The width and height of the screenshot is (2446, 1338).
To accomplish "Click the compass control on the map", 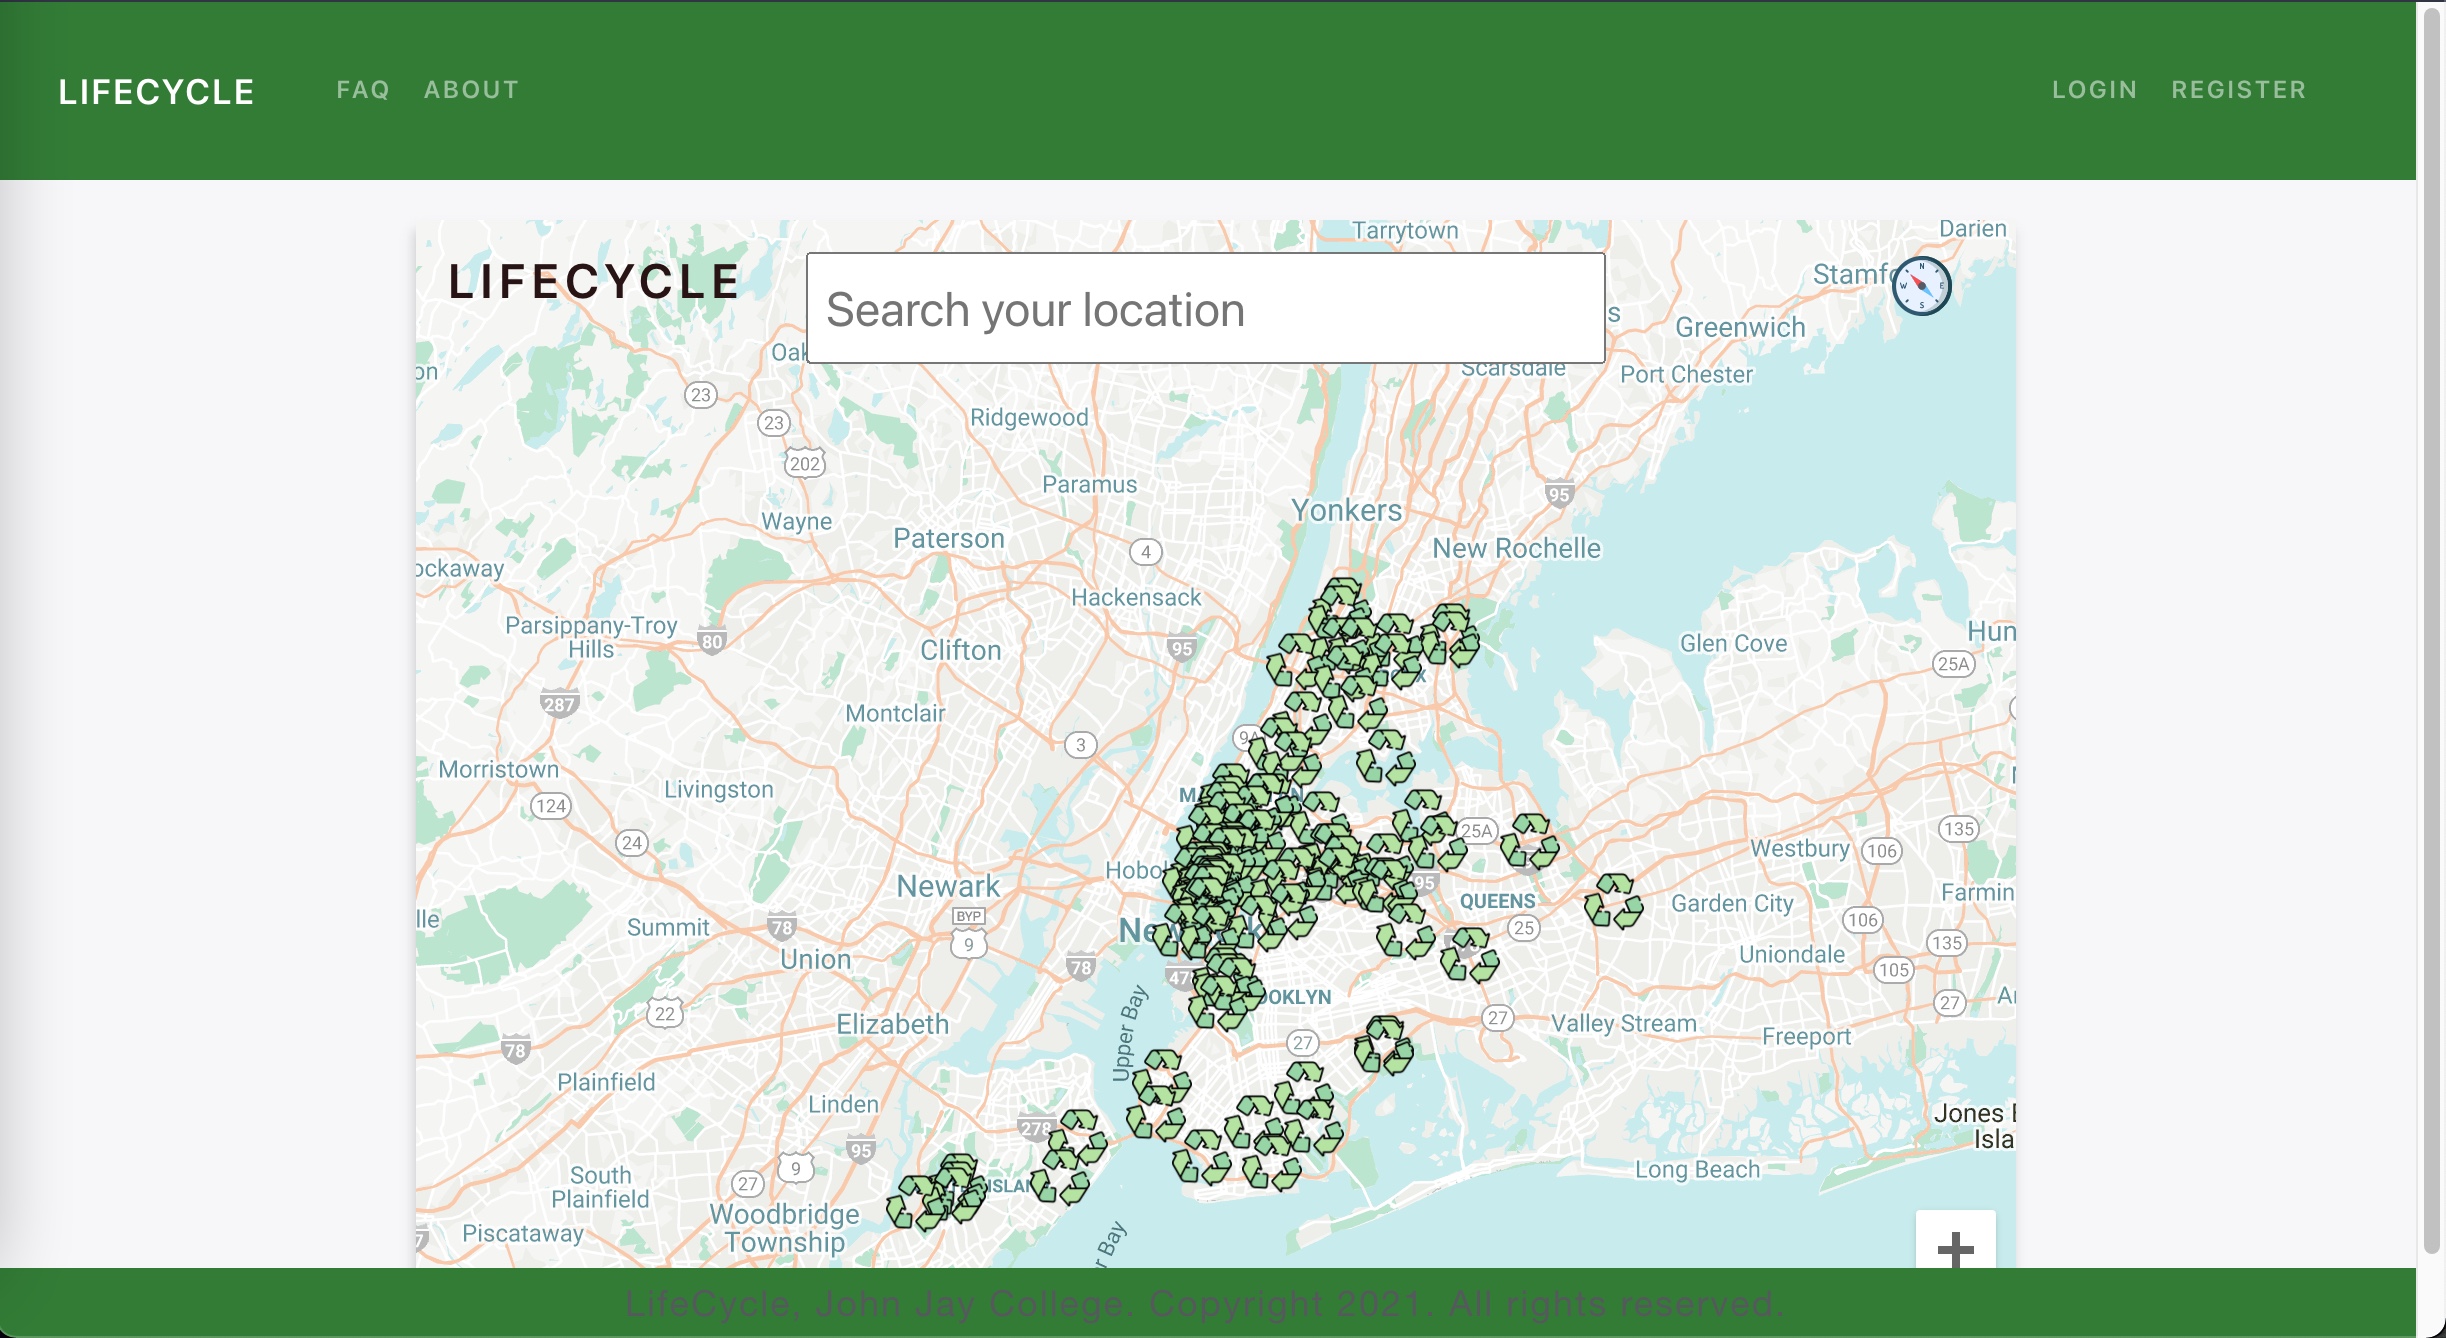I will 1921,287.
